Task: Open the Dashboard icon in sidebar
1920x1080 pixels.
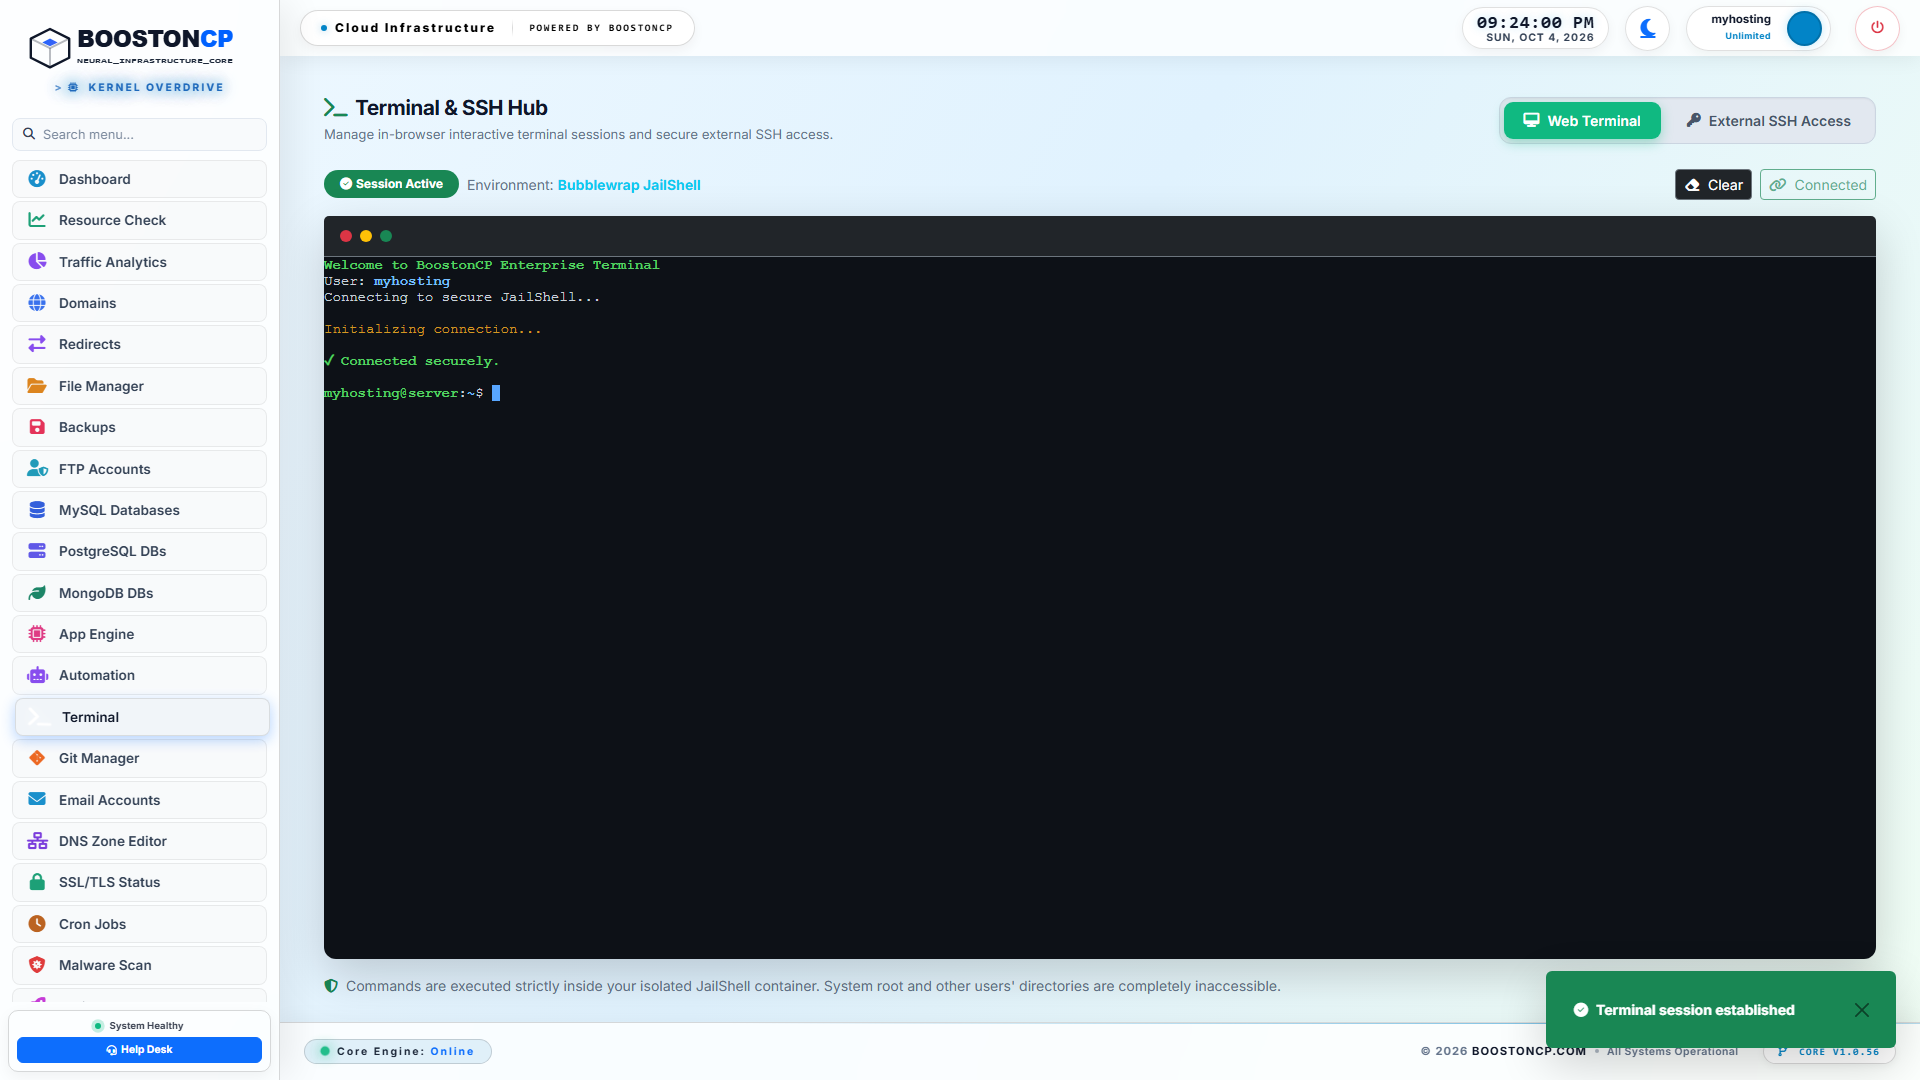Action: (37, 179)
